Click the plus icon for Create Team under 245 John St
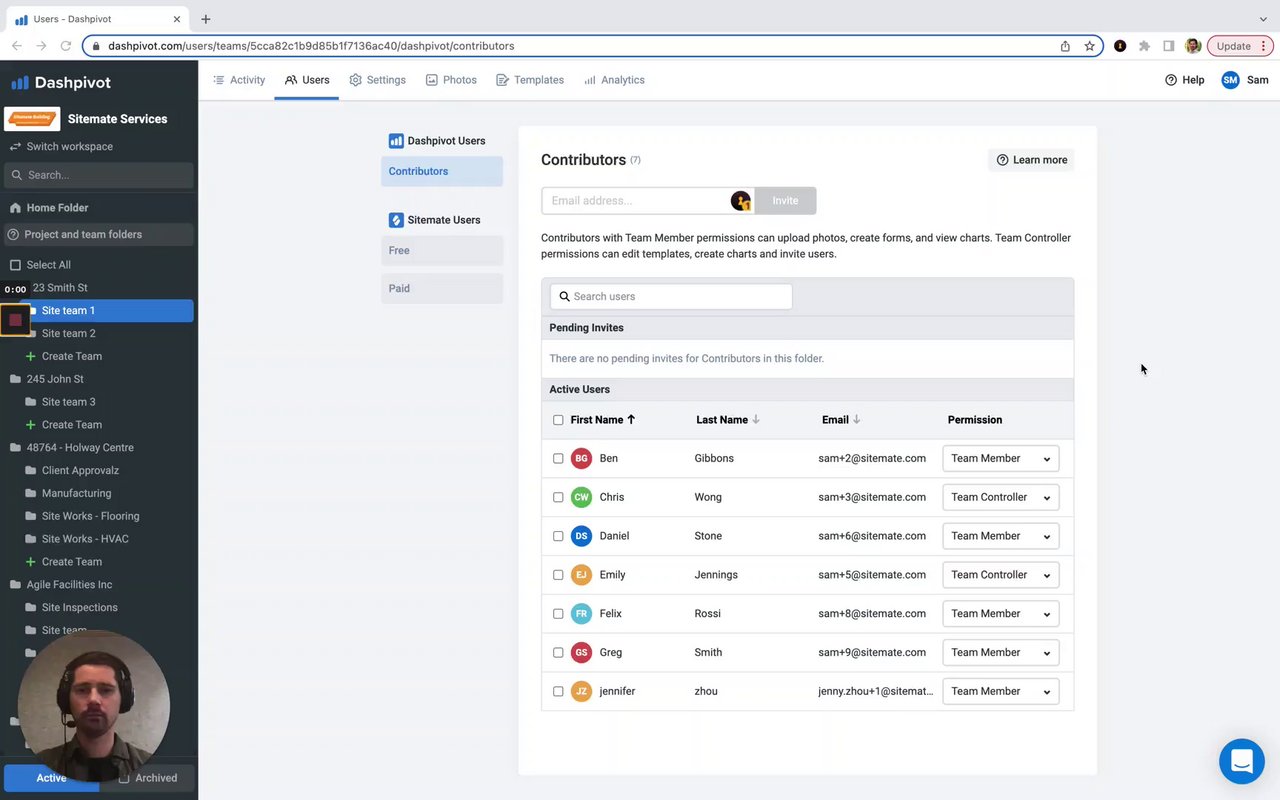 [30, 425]
